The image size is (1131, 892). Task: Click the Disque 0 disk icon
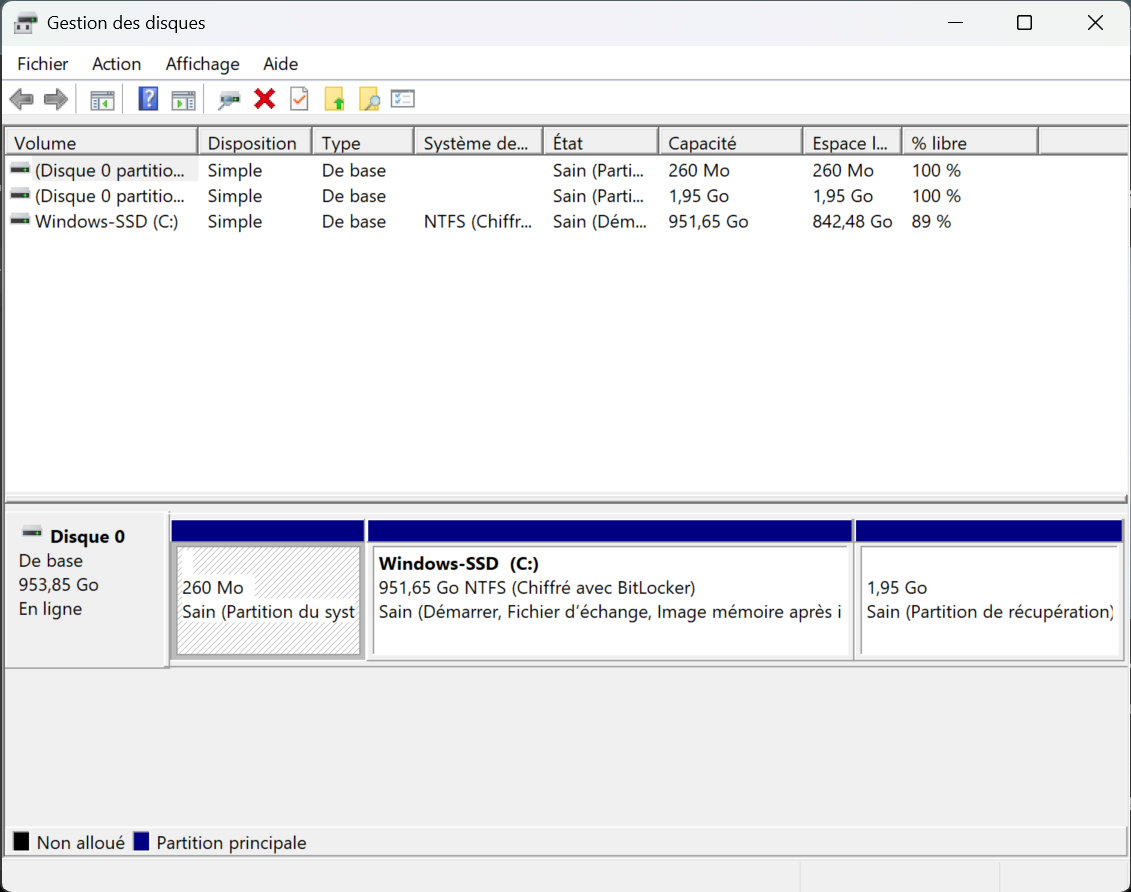[32, 534]
